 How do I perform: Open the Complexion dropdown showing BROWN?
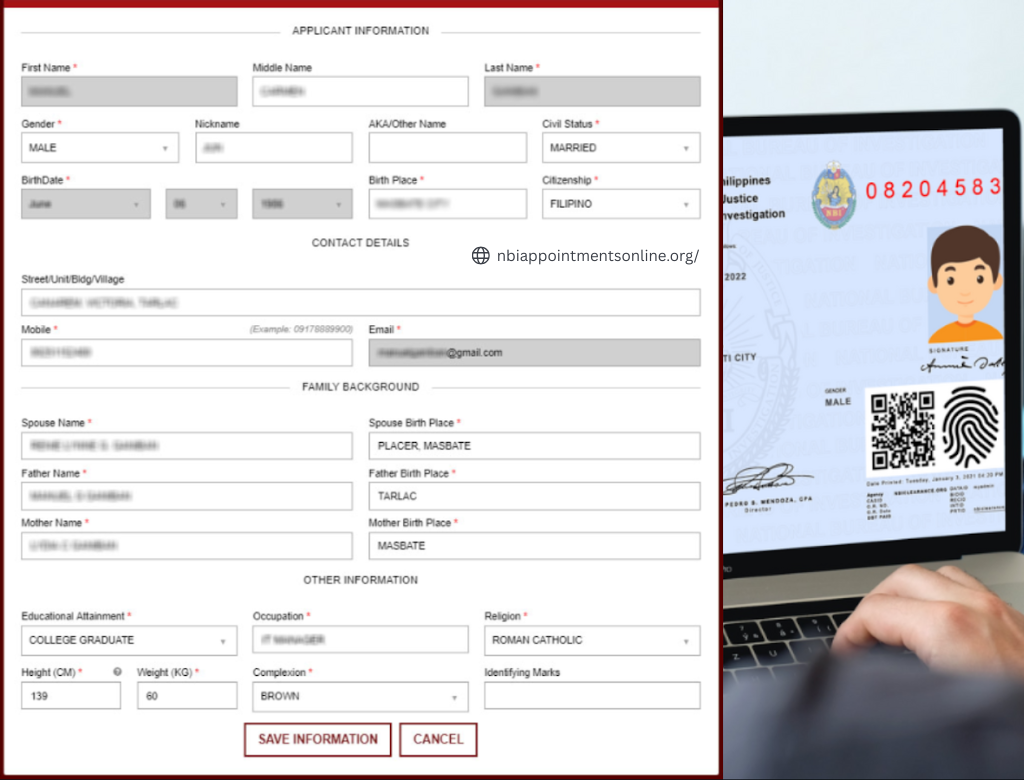coord(359,696)
